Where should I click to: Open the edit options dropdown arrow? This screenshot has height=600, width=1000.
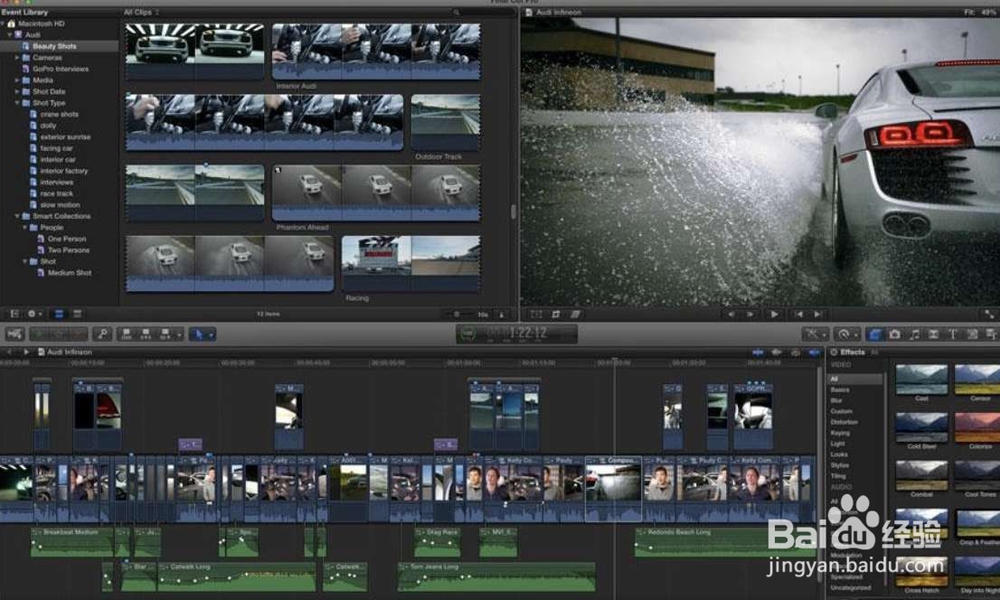[179, 334]
